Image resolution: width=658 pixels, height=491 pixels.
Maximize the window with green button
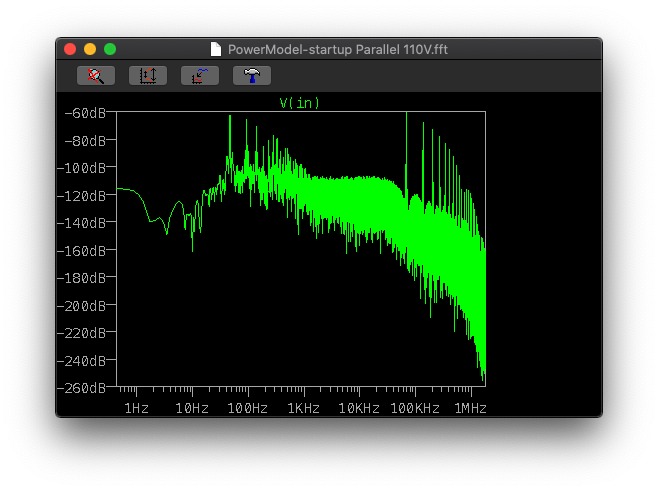[x=110, y=50]
